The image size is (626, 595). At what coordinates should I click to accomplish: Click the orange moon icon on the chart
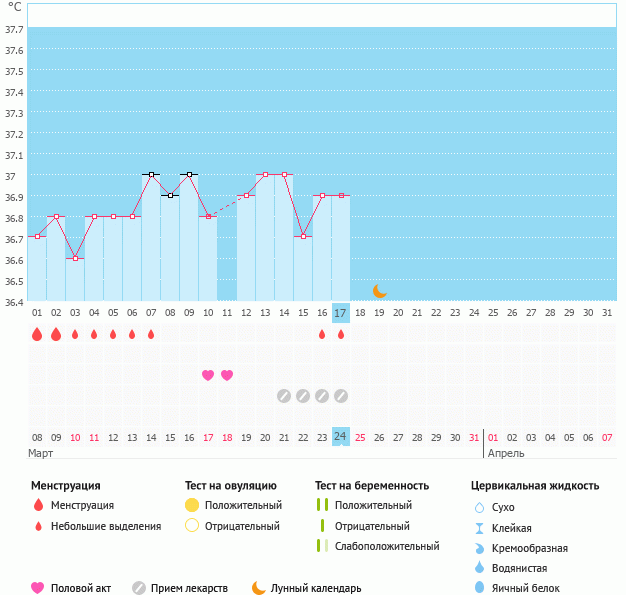(379, 291)
